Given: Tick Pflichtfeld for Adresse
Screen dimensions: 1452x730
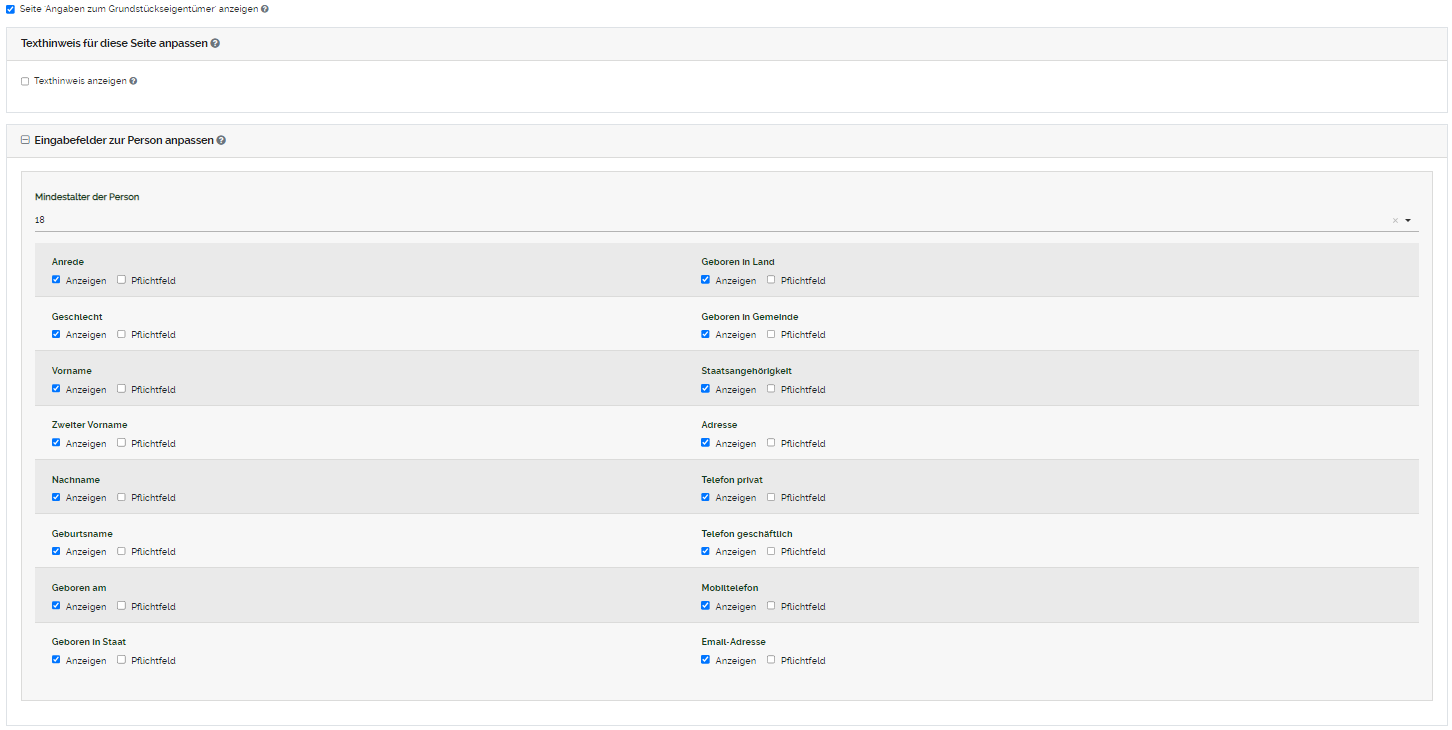Looking at the screenshot, I should click(x=771, y=443).
